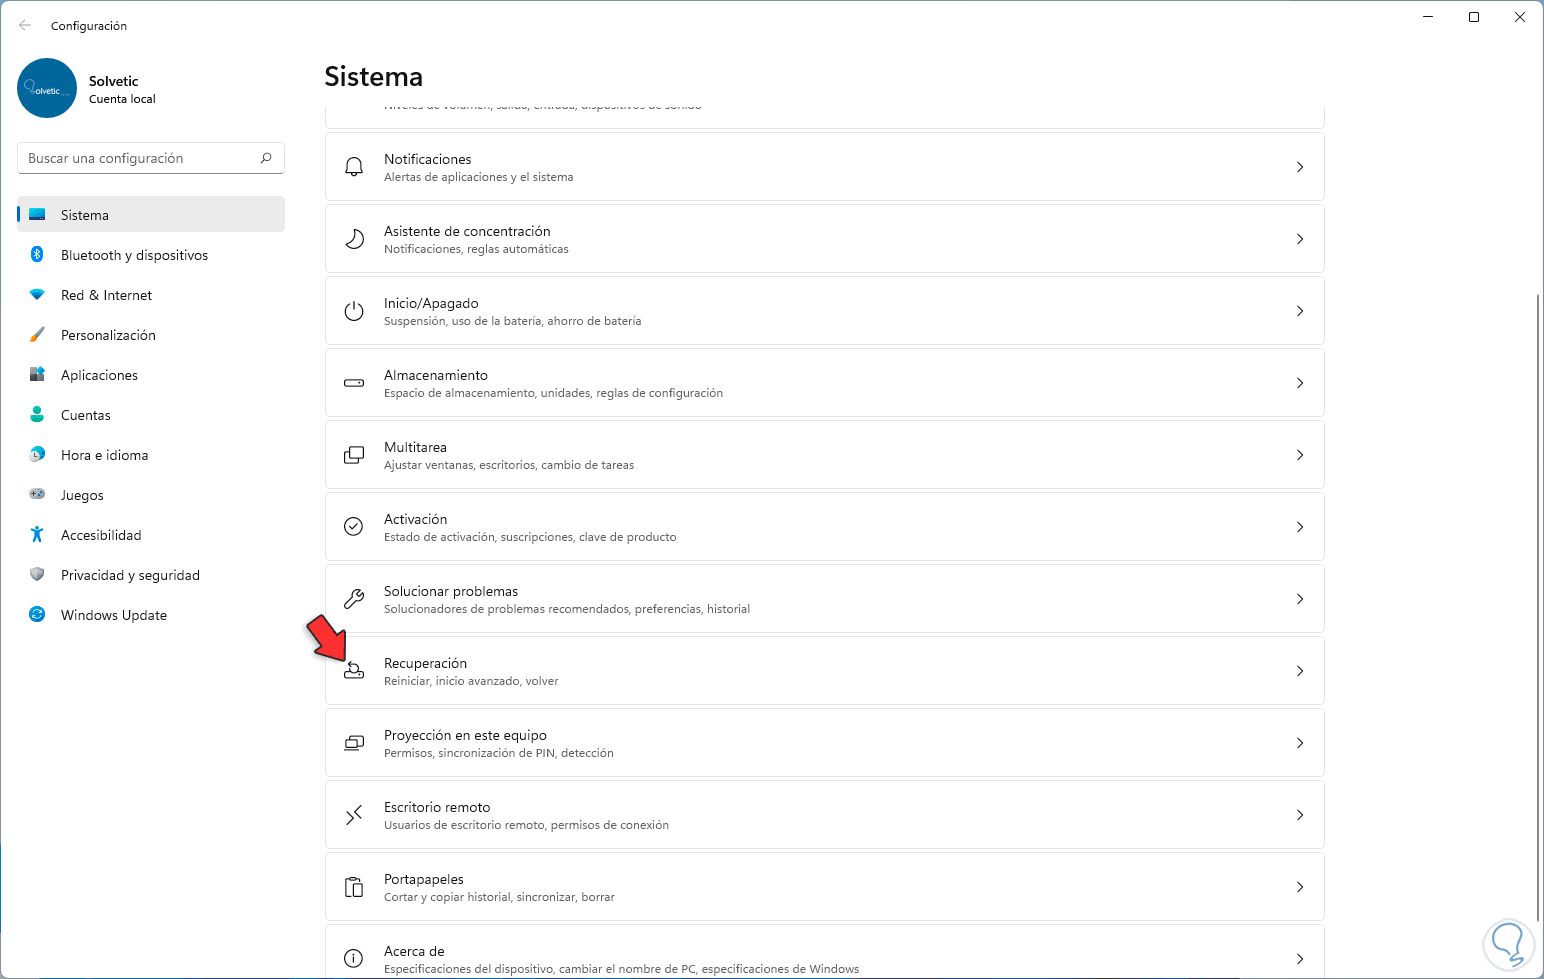Image resolution: width=1544 pixels, height=979 pixels.
Task: Click the Buscar una configuración search field
Action: click(140, 158)
